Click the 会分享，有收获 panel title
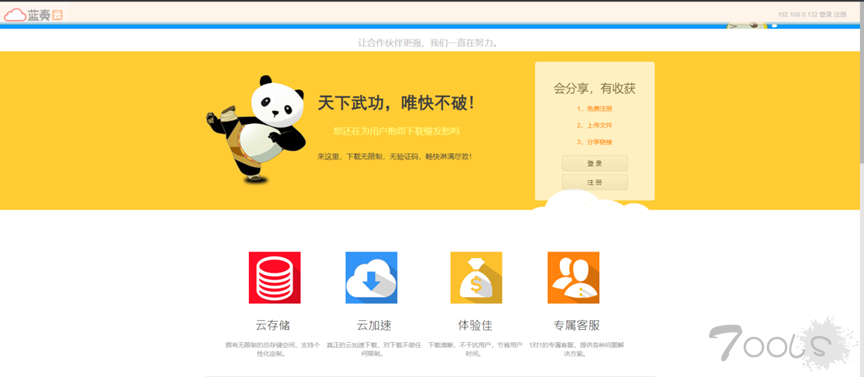864x377 pixels. tap(595, 89)
